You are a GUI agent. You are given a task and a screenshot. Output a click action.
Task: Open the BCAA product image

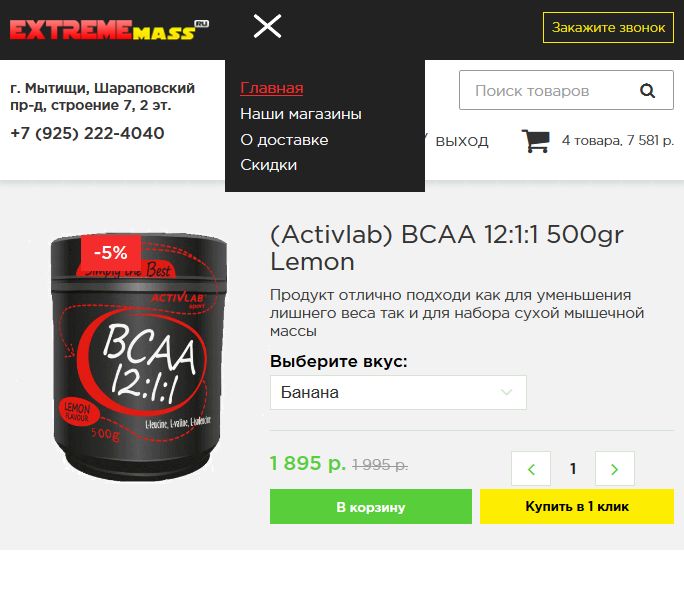(x=138, y=357)
